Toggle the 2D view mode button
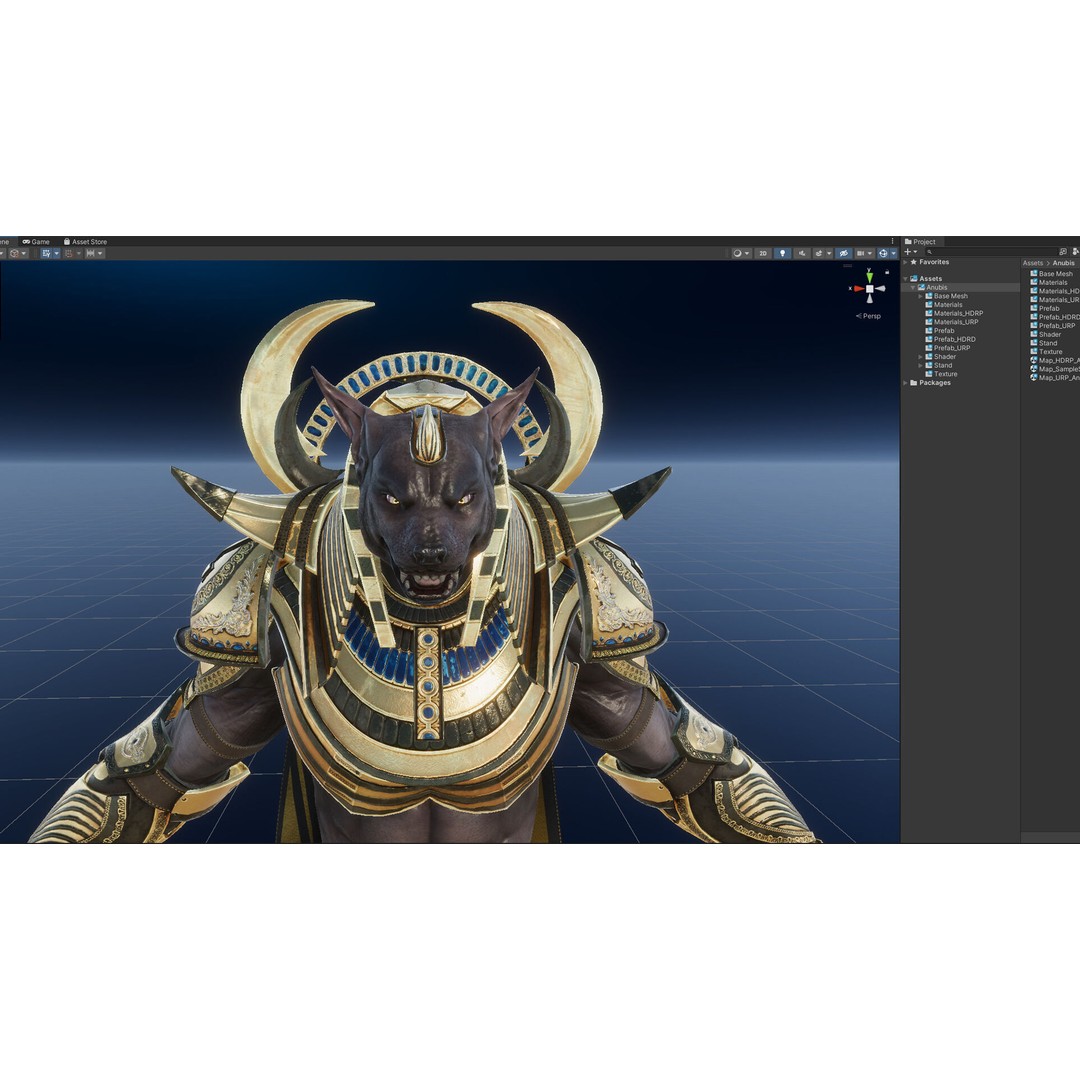This screenshot has width=1080, height=1080. pyautogui.click(x=763, y=253)
